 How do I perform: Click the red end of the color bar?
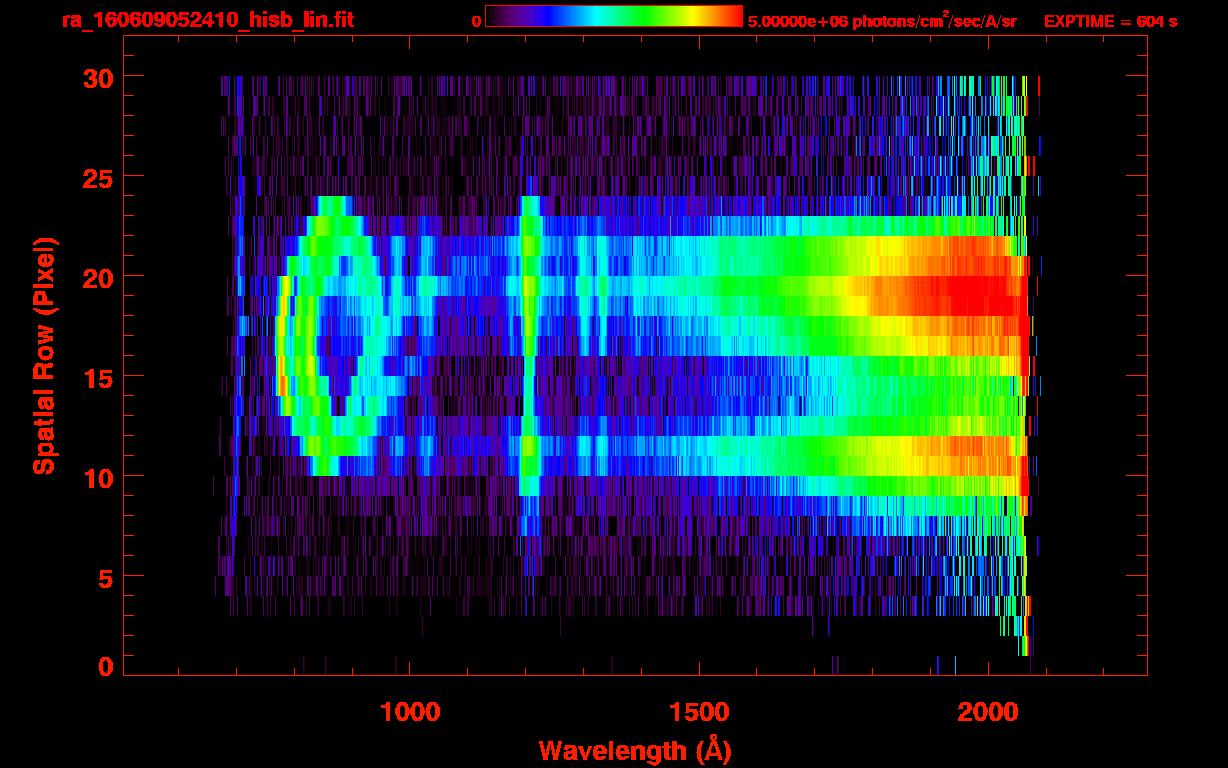730,17
